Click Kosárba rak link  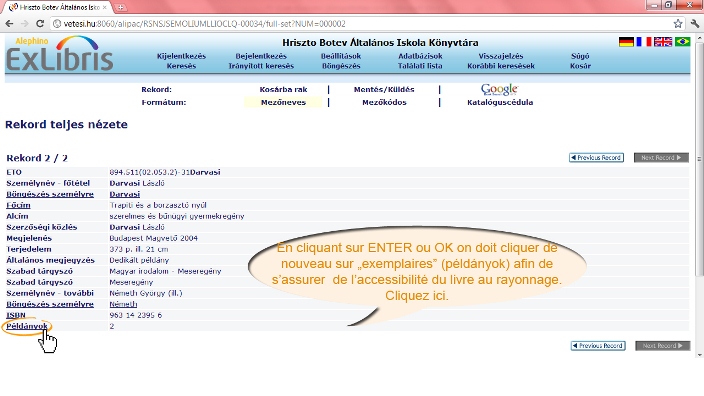click(x=283, y=89)
